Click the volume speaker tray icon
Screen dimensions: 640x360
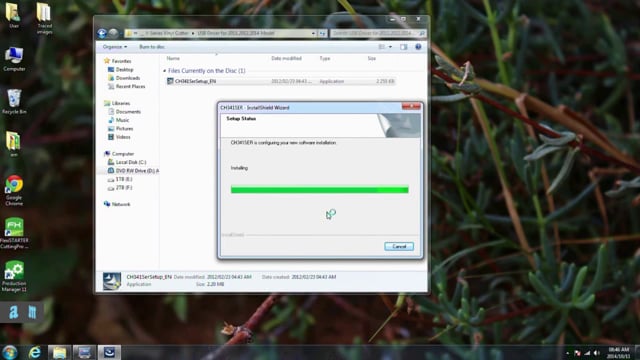(x=596, y=353)
